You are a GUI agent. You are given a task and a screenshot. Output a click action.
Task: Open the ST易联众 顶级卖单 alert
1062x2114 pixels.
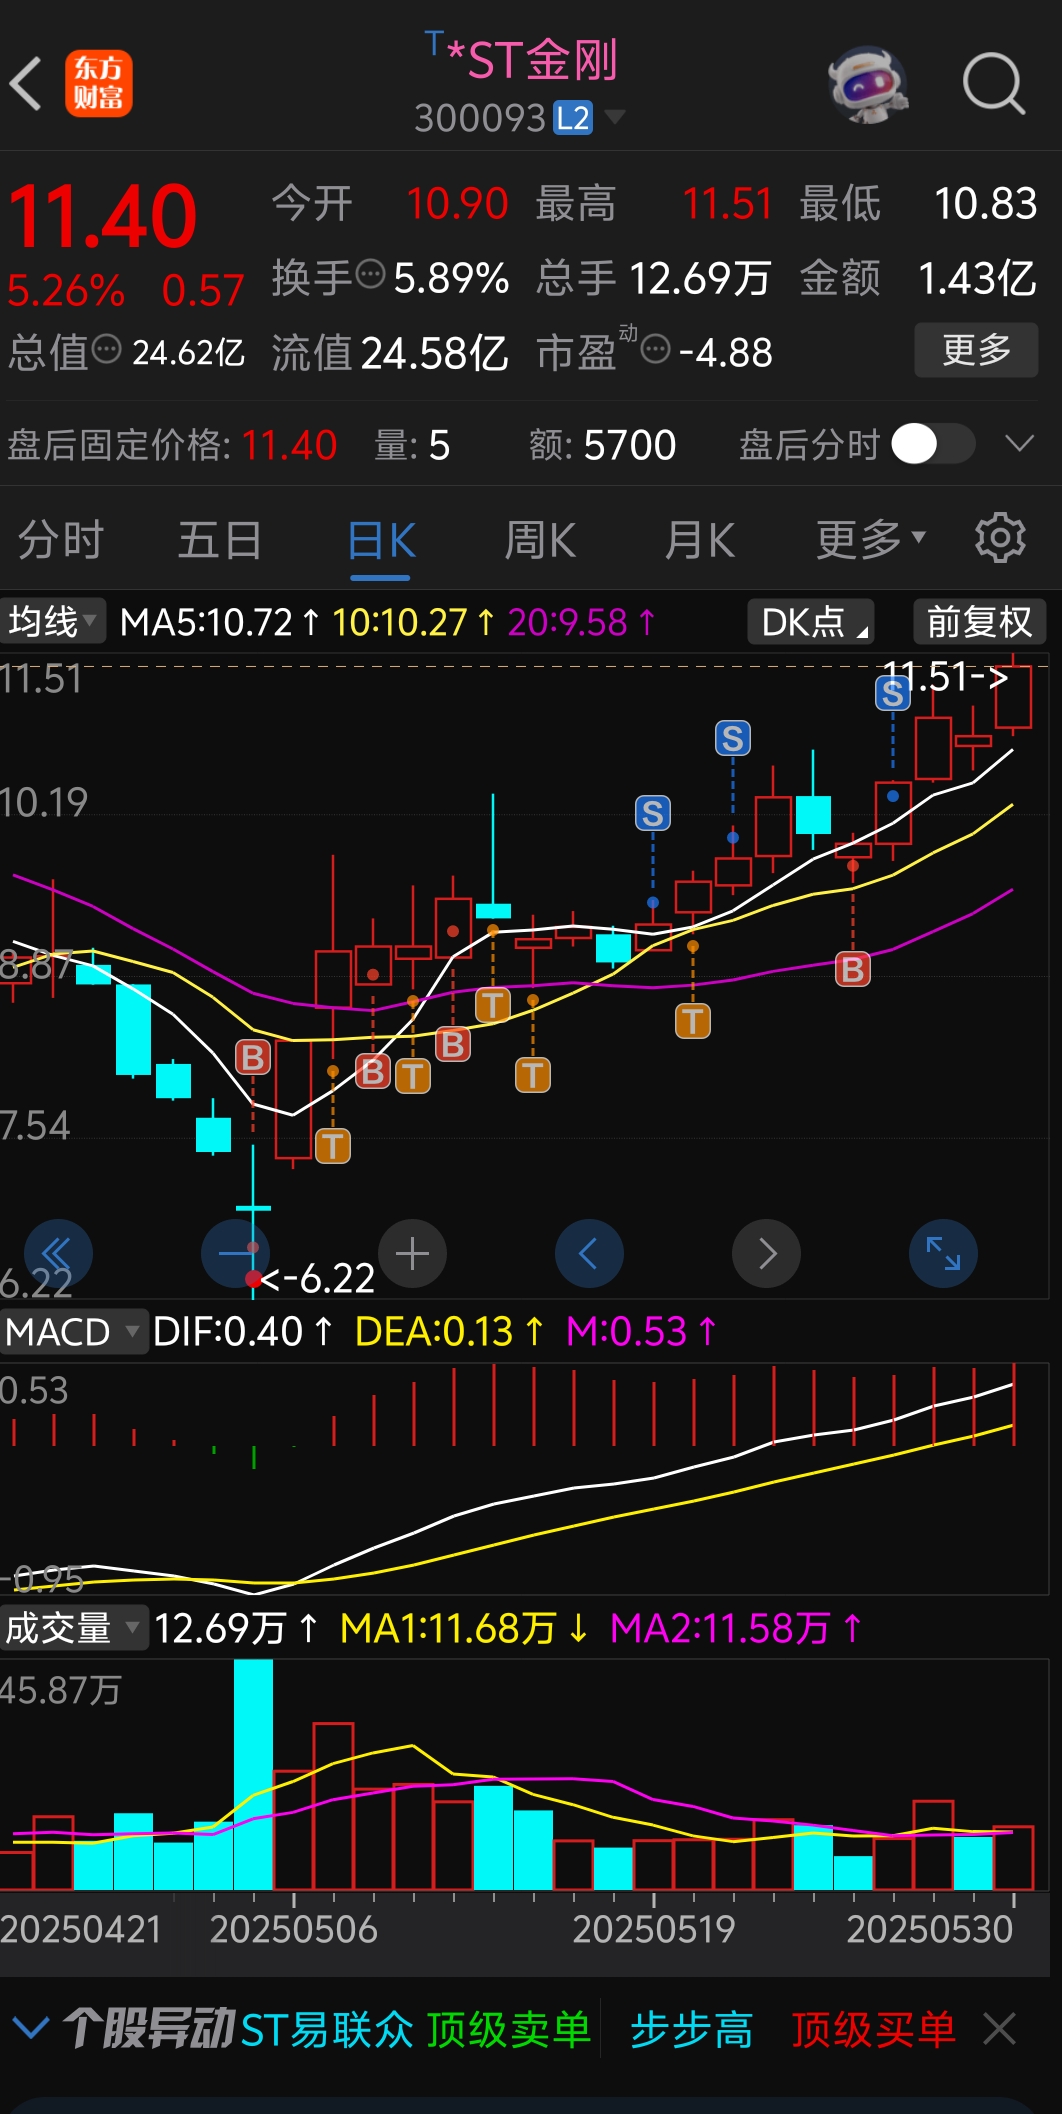click(x=415, y=2030)
